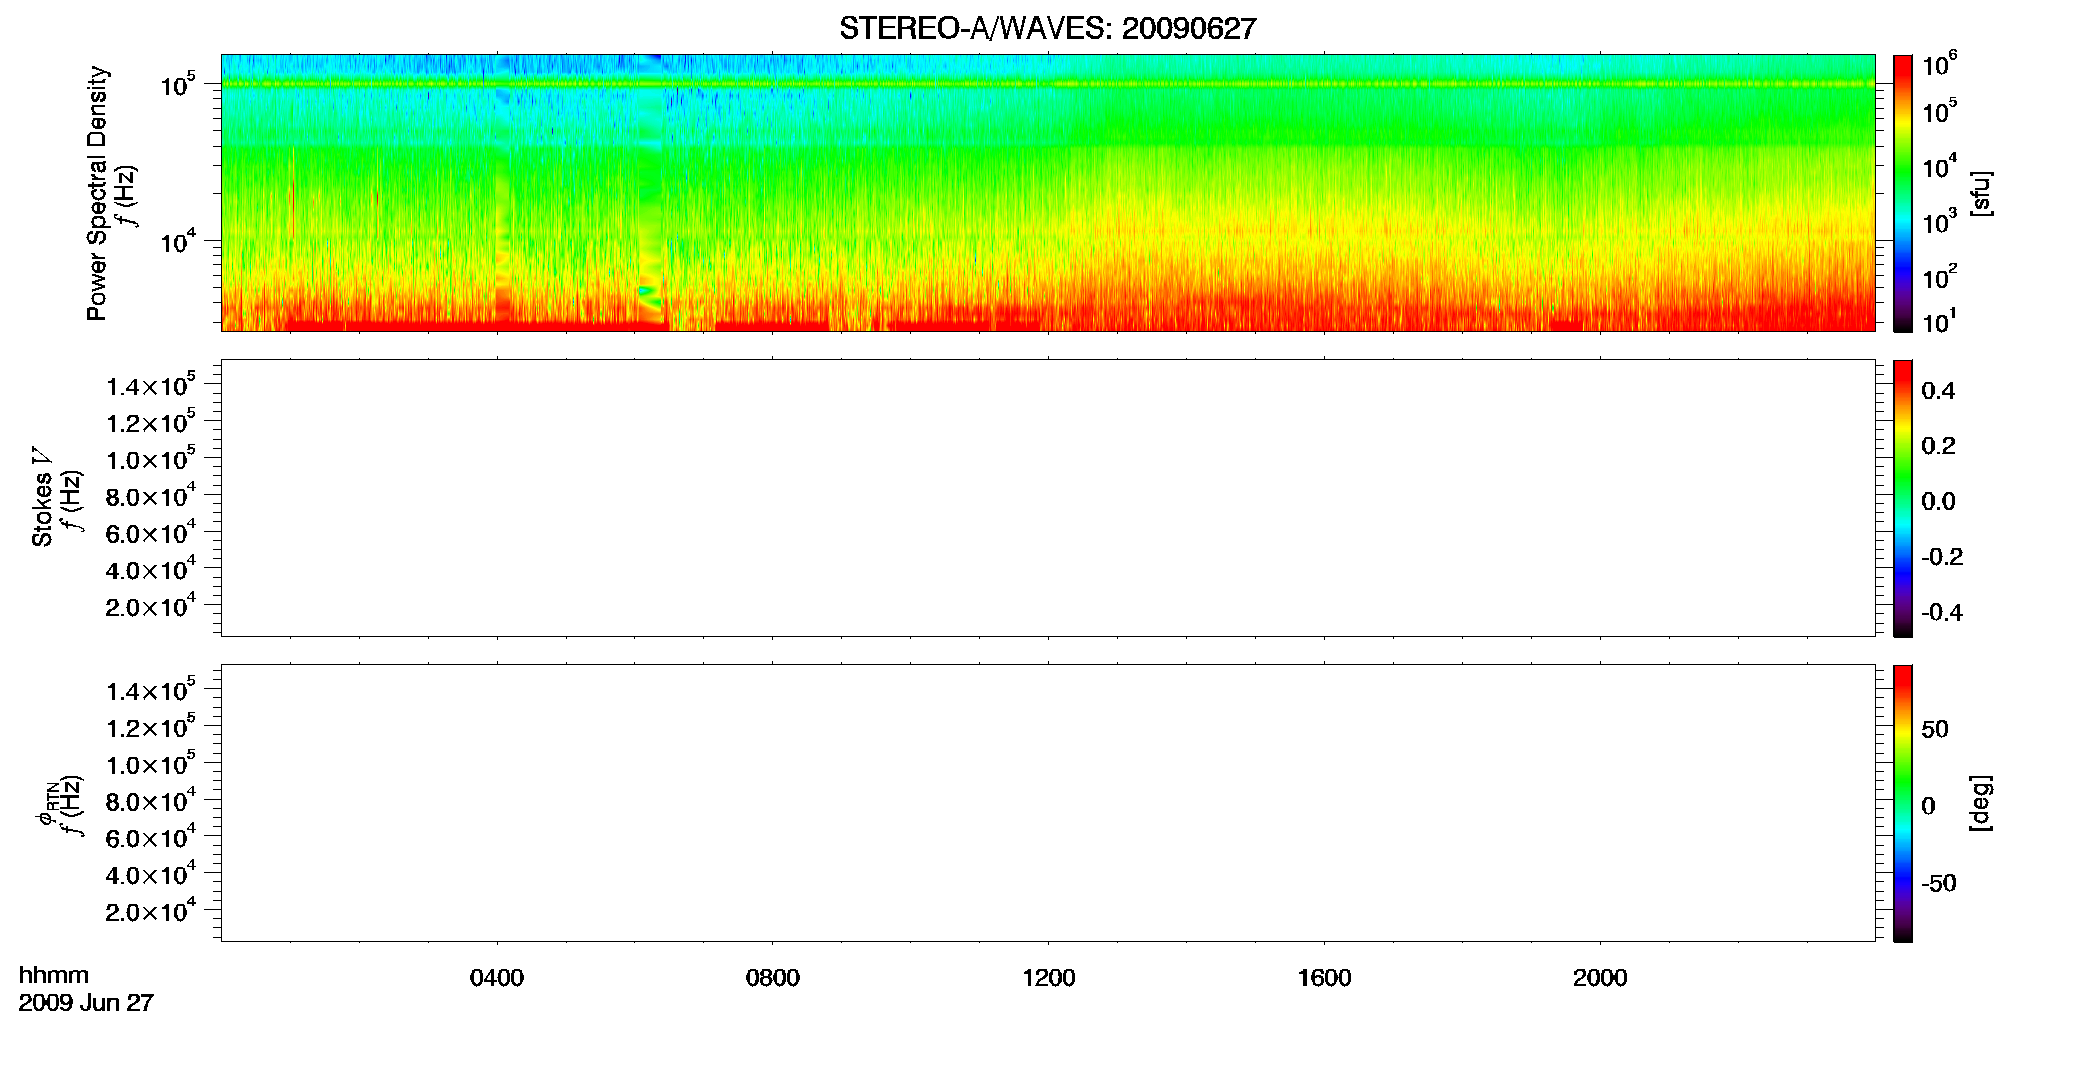Click the plot title STEREO-A/WAVES: 20090627
Image resolution: width=2096 pixels, height=1080 pixels.
(1047, 29)
